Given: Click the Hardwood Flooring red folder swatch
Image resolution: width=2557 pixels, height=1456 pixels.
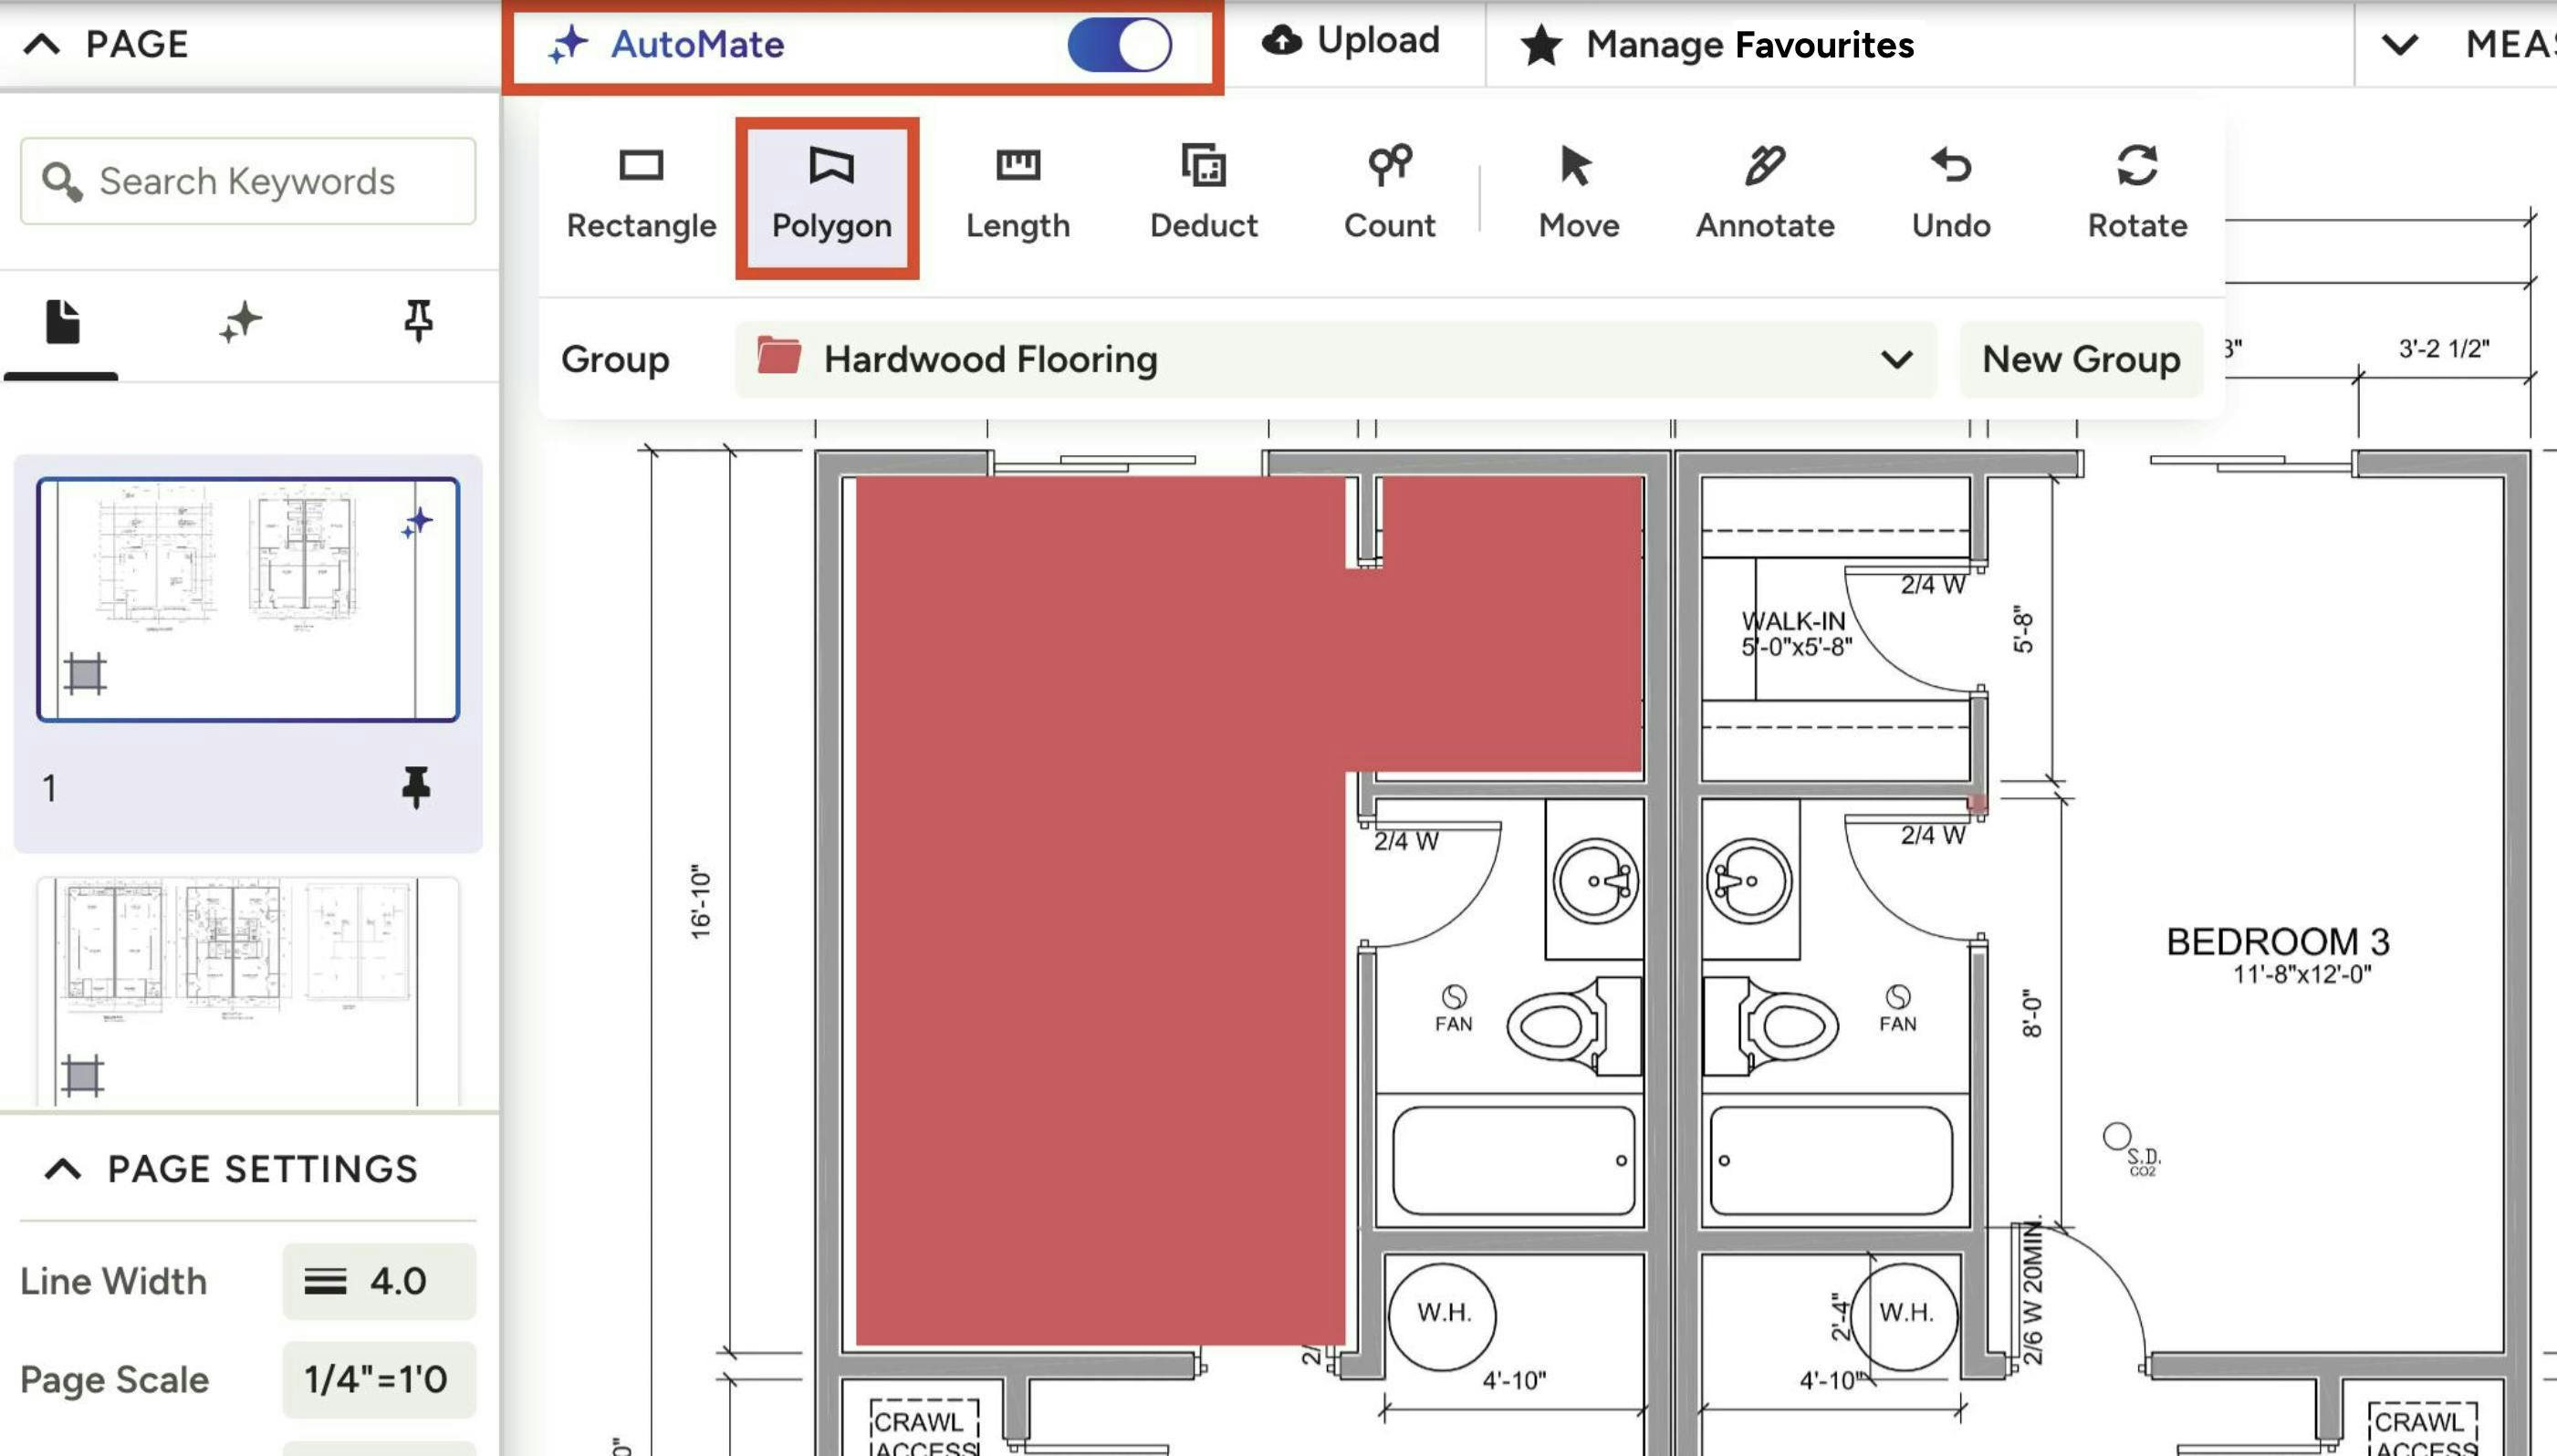Looking at the screenshot, I should tap(778, 356).
